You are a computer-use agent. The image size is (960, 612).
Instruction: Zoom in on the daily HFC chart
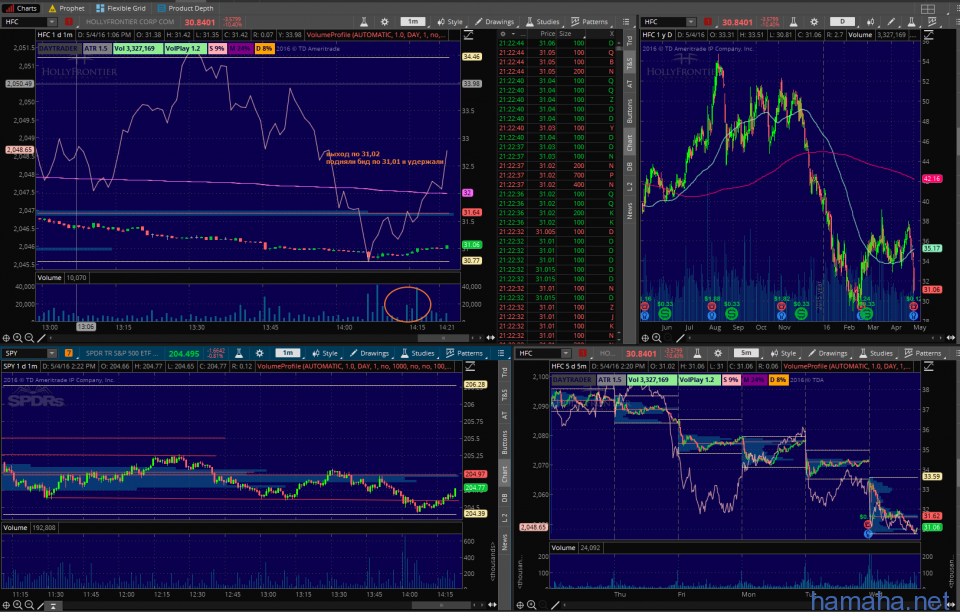pos(656,338)
